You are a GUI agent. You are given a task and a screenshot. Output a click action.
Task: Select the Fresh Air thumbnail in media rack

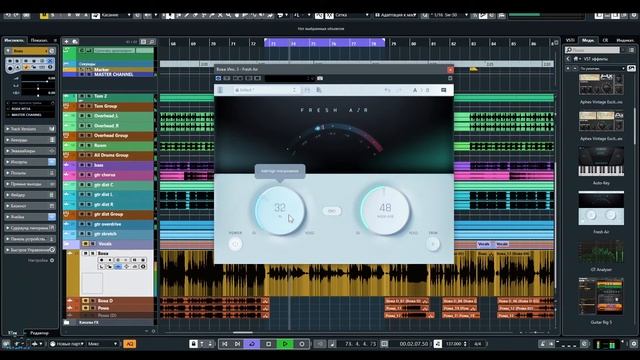click(x=601, y=208)
